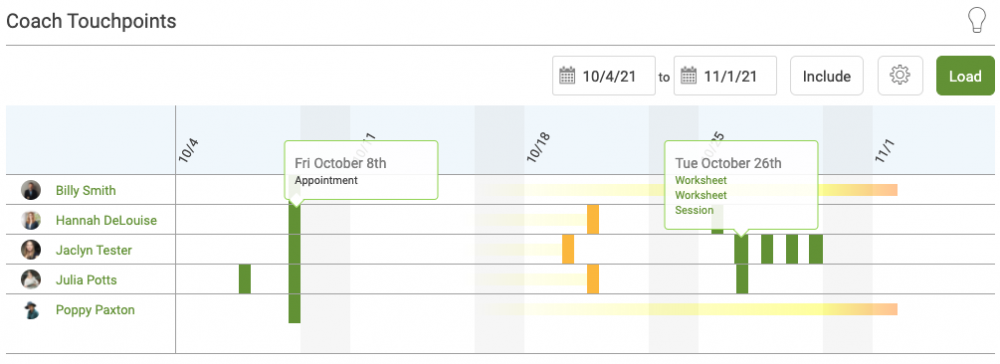Click the lightbulb tips icon
The height and width of the screenshot is (364, 1000).
[976, 20]
